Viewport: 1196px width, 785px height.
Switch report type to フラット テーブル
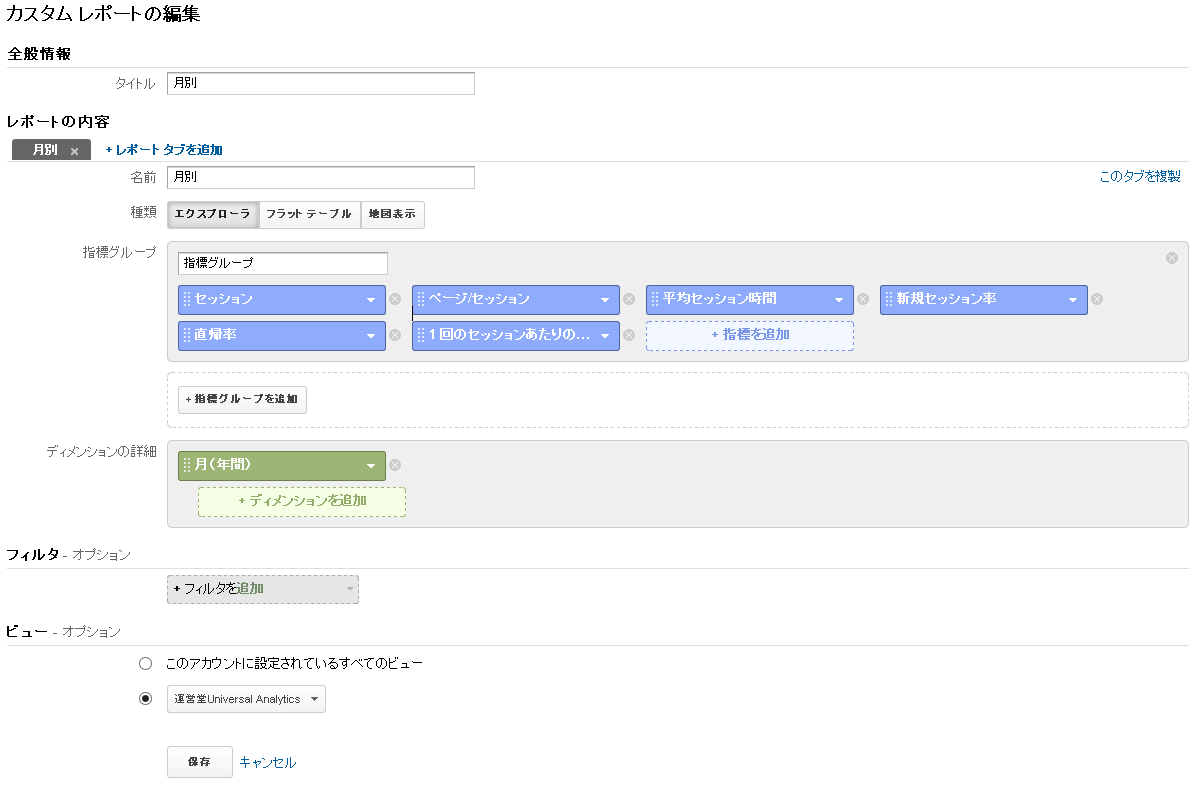click(x=309, y=214)
